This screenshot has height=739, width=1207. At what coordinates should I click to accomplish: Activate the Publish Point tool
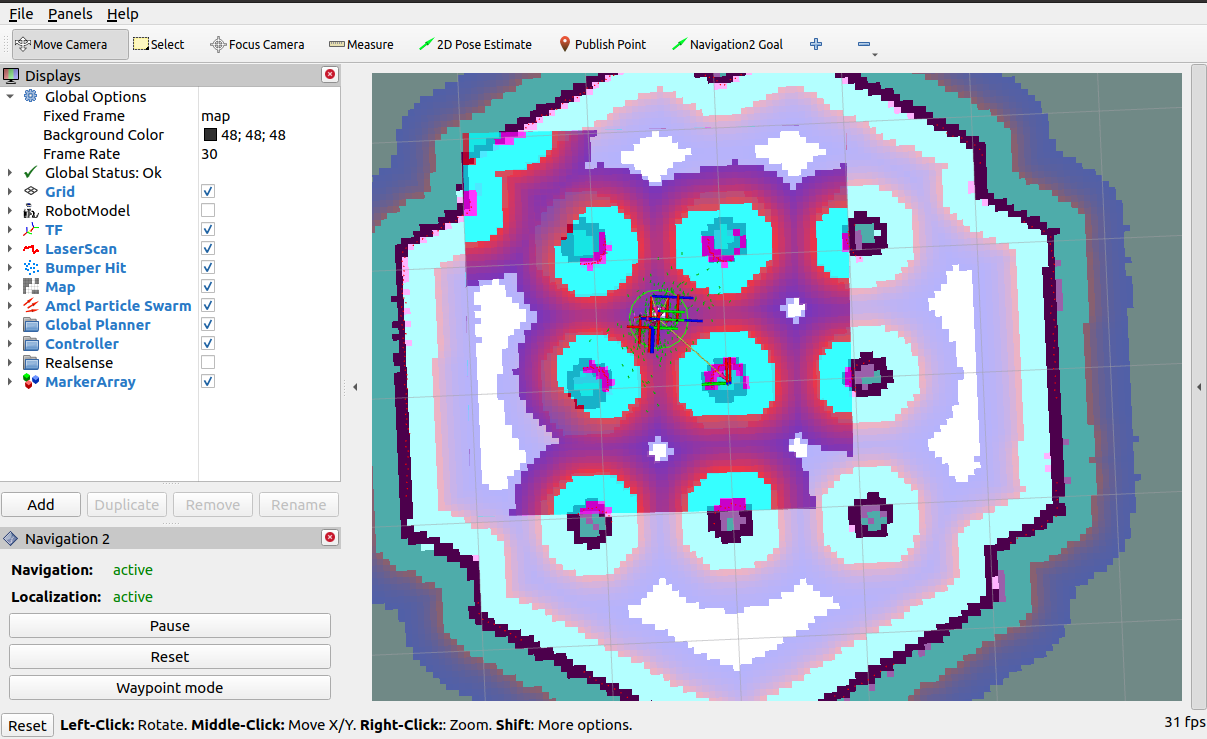(x=603, y=44)
